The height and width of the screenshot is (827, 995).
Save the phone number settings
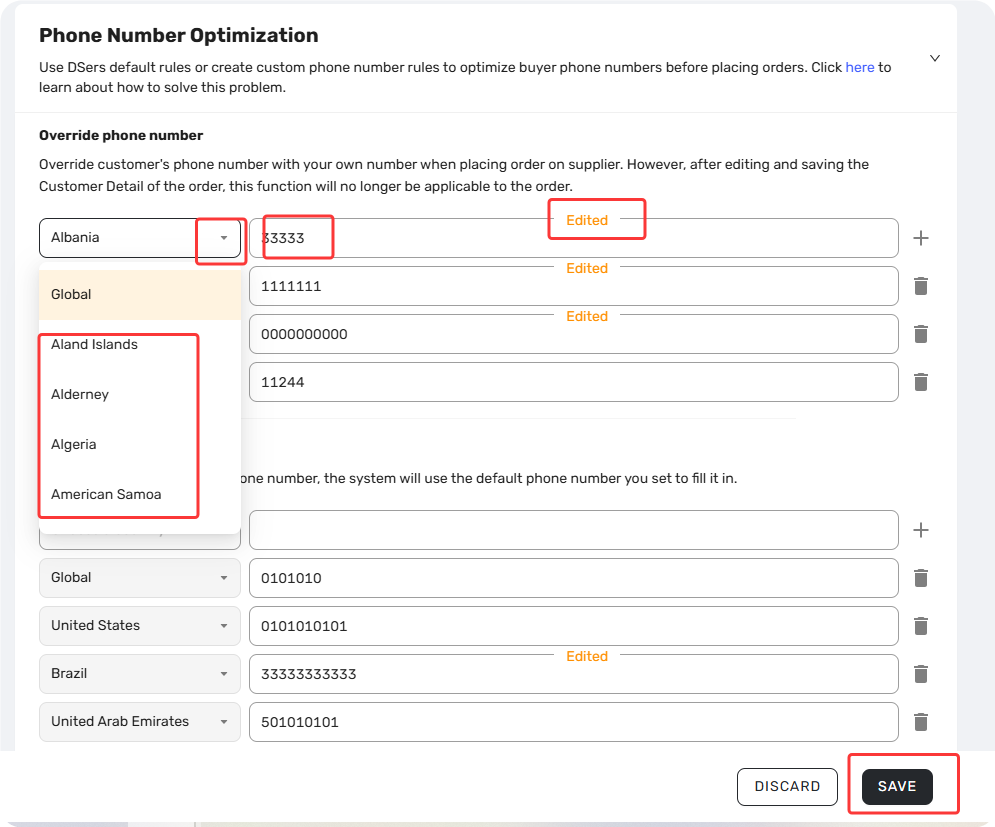[x=897, y=786]
